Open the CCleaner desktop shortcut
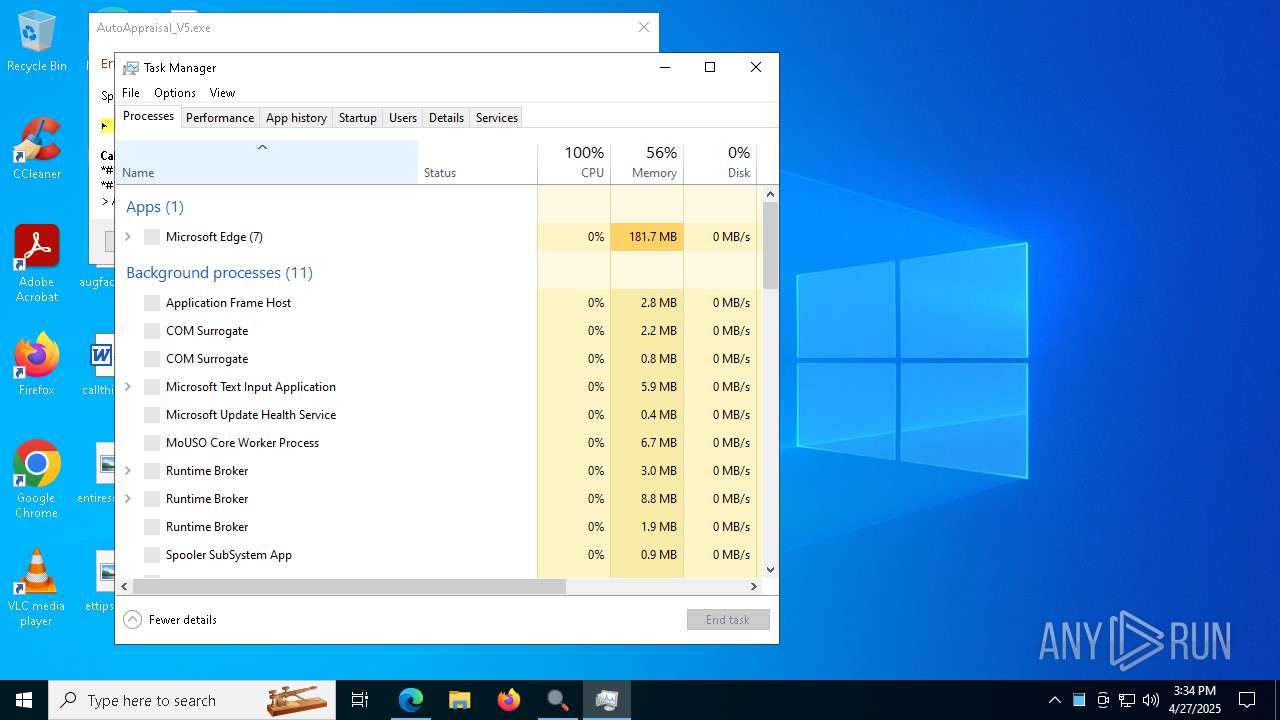Viewport: 1280px width, 720px height. pyautogui.click(x=37, y=149)
